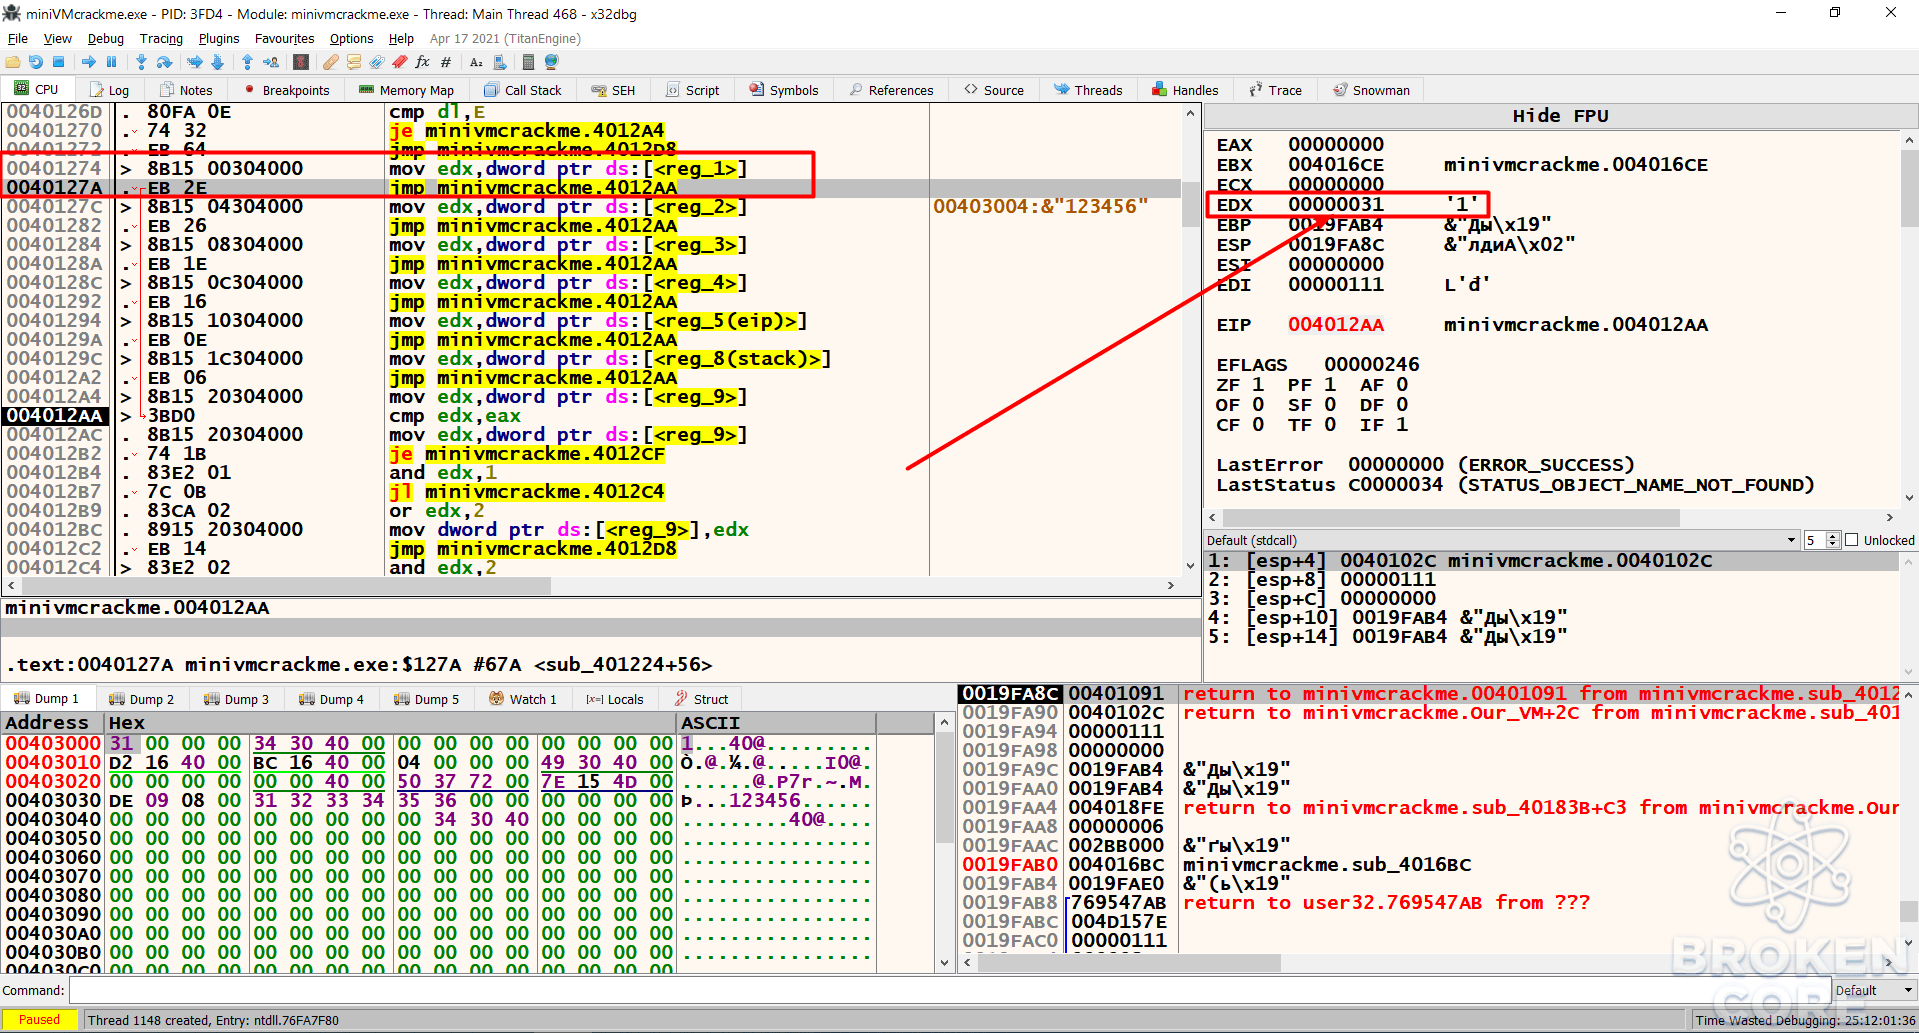
Task: Open Bookmarks red tag icon
Action: (x=400, y=62)
